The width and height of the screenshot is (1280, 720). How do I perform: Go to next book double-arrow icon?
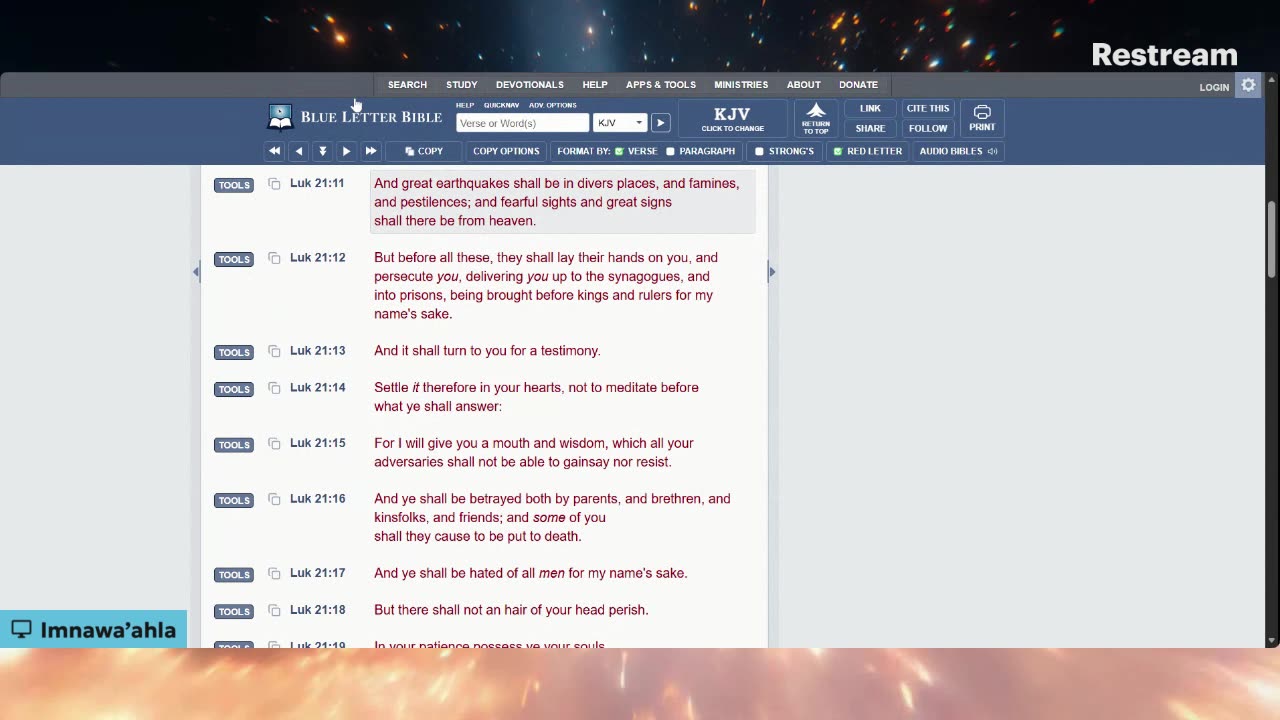[x=370, y=151]
